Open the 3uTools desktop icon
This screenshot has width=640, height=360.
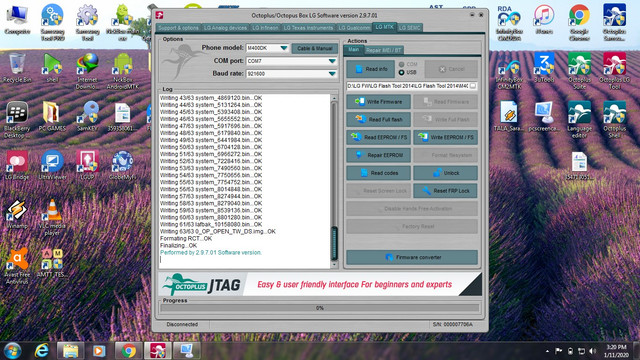[544, 67]
